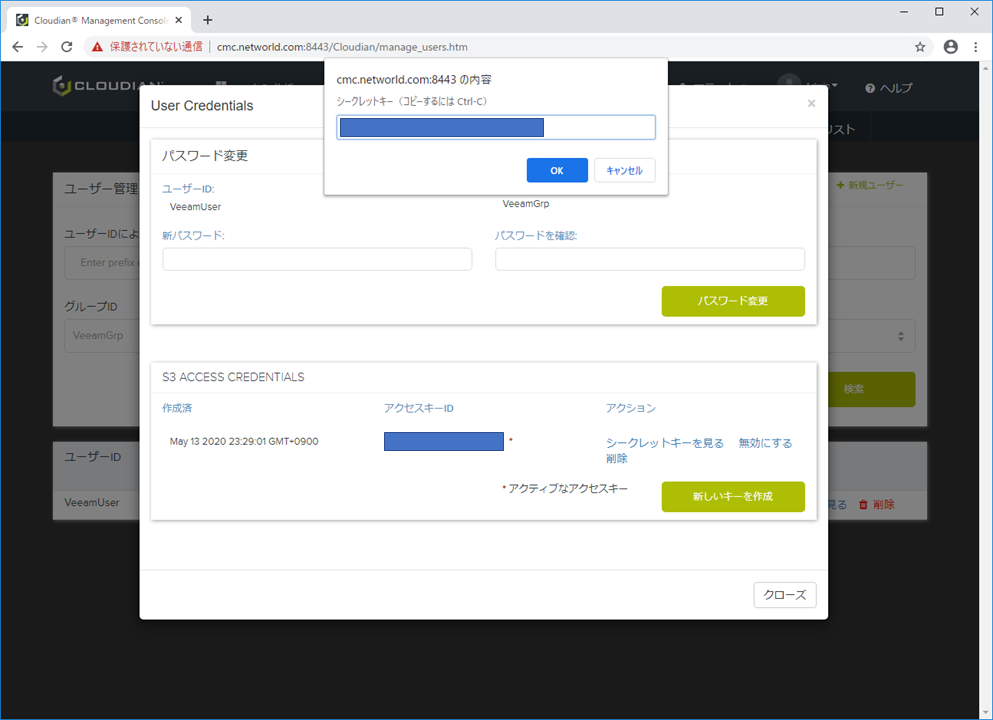Click the 新パスワード input field
993x720 pixels.
tap(317, 258)
